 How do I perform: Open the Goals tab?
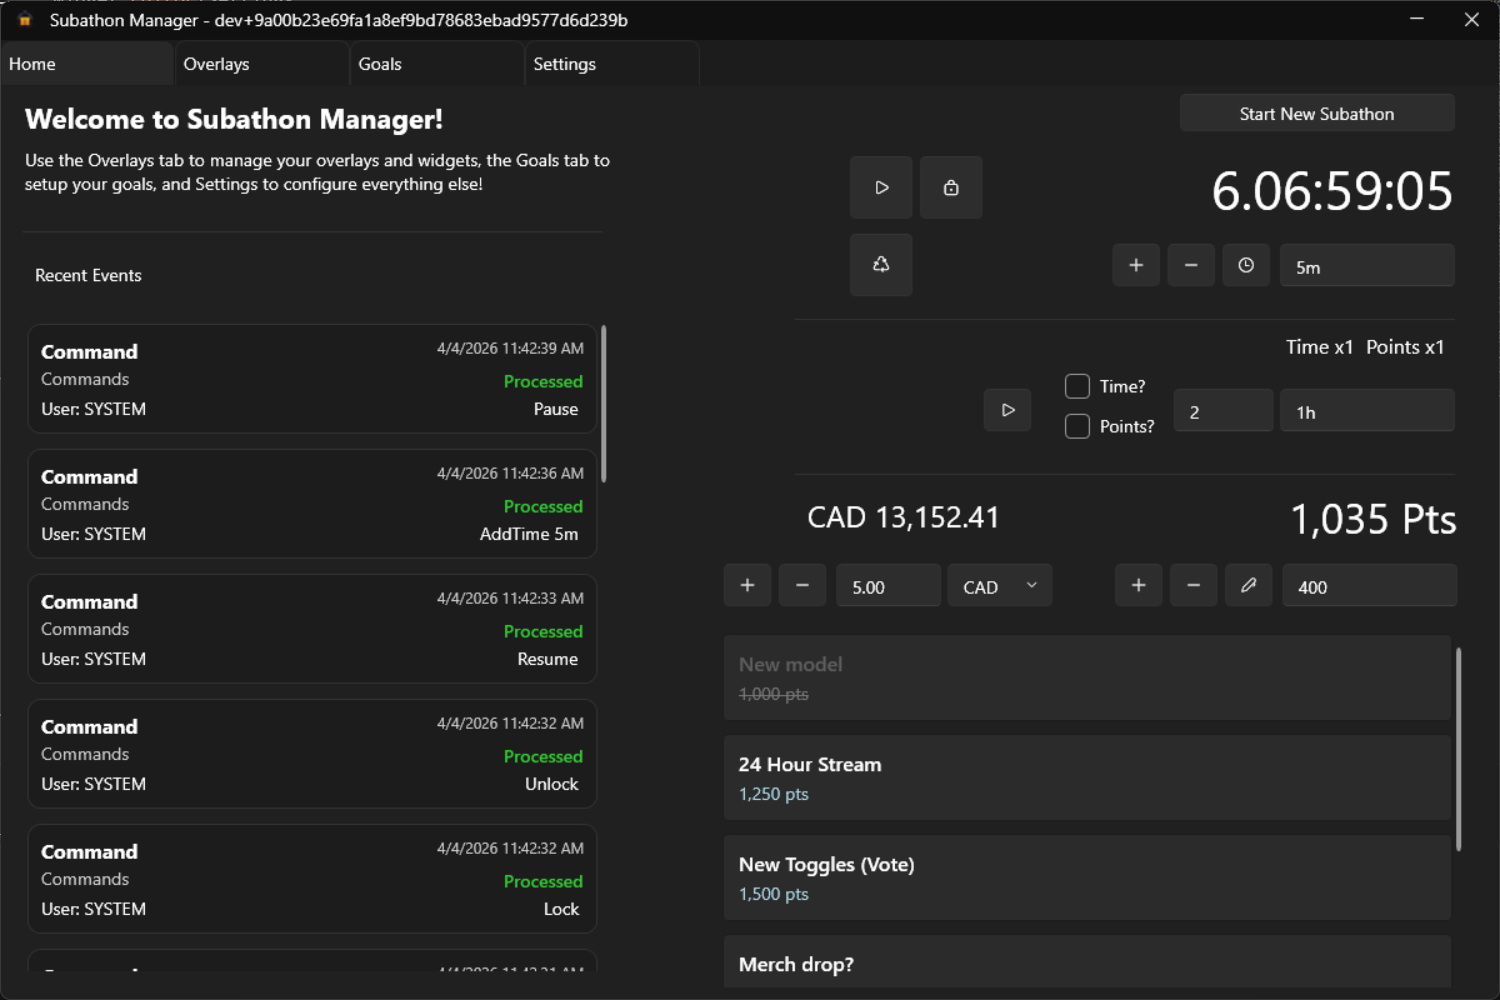click(436, 64)
